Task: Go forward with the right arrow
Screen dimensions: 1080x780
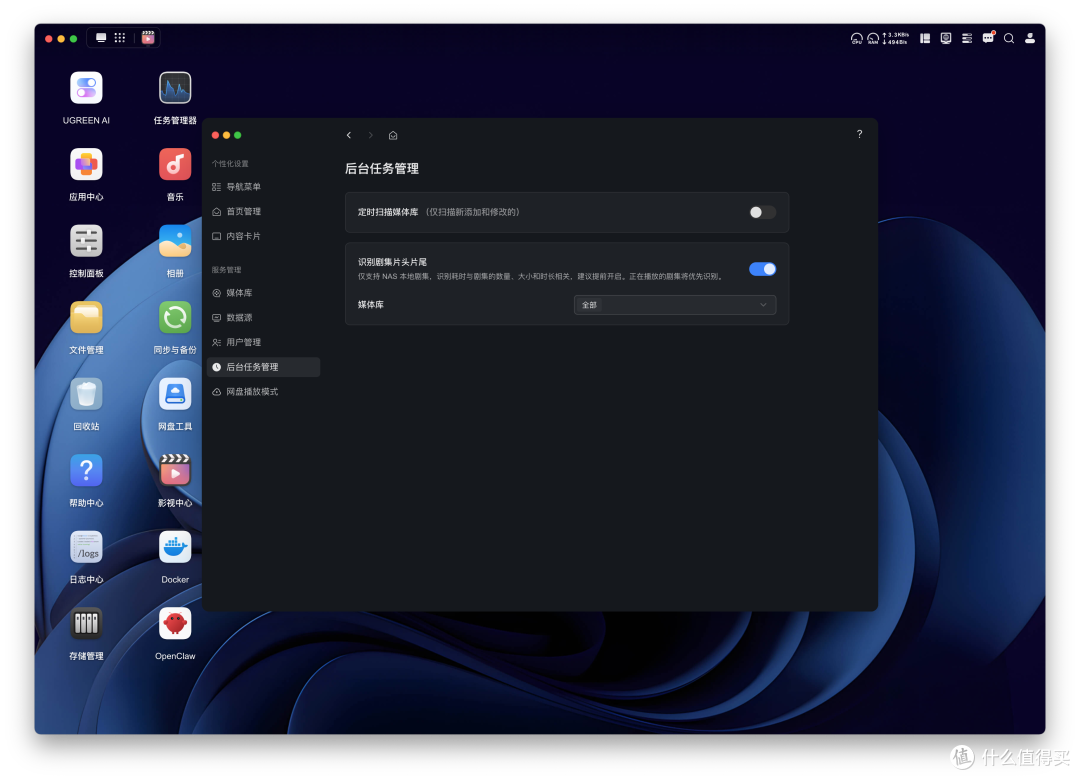Action: pyautogui.click(x=371, y=135)
